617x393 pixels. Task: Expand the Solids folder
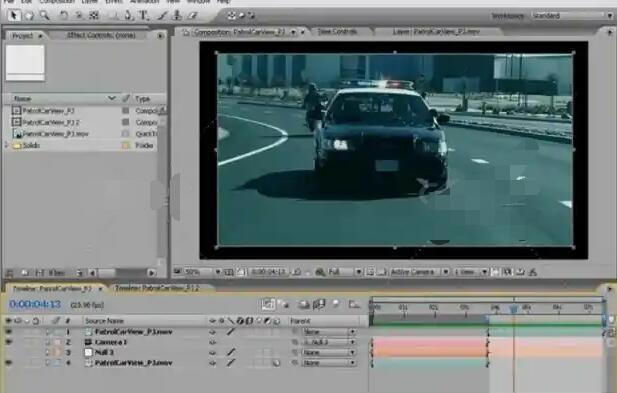tap(6, 145)
